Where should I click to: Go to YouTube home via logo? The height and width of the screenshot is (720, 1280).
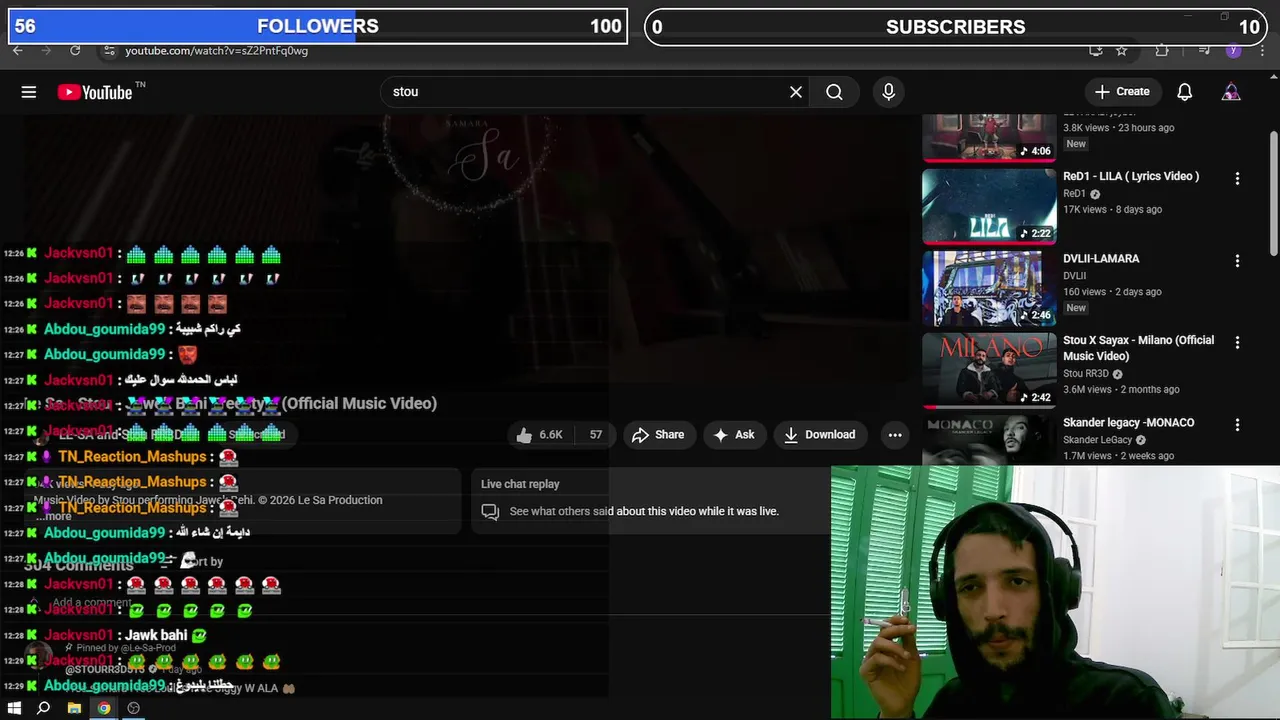95,92
